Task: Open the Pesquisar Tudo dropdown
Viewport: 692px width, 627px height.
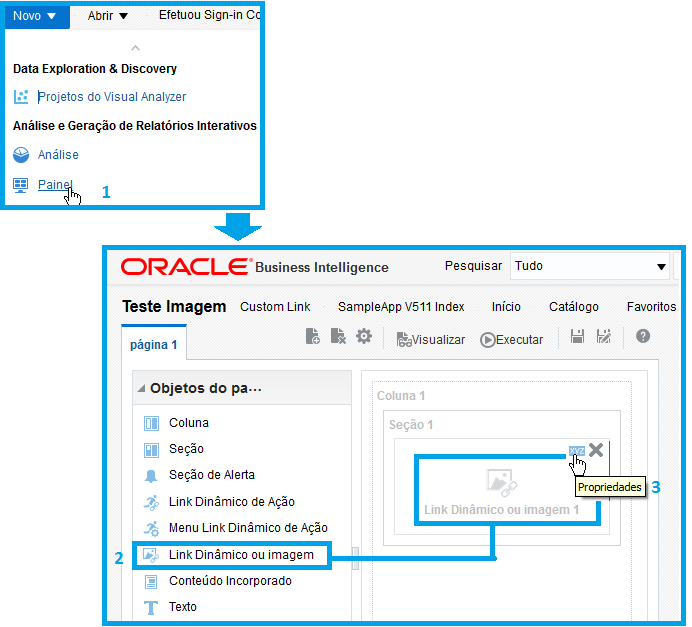Action: click(x=590, y=266)
